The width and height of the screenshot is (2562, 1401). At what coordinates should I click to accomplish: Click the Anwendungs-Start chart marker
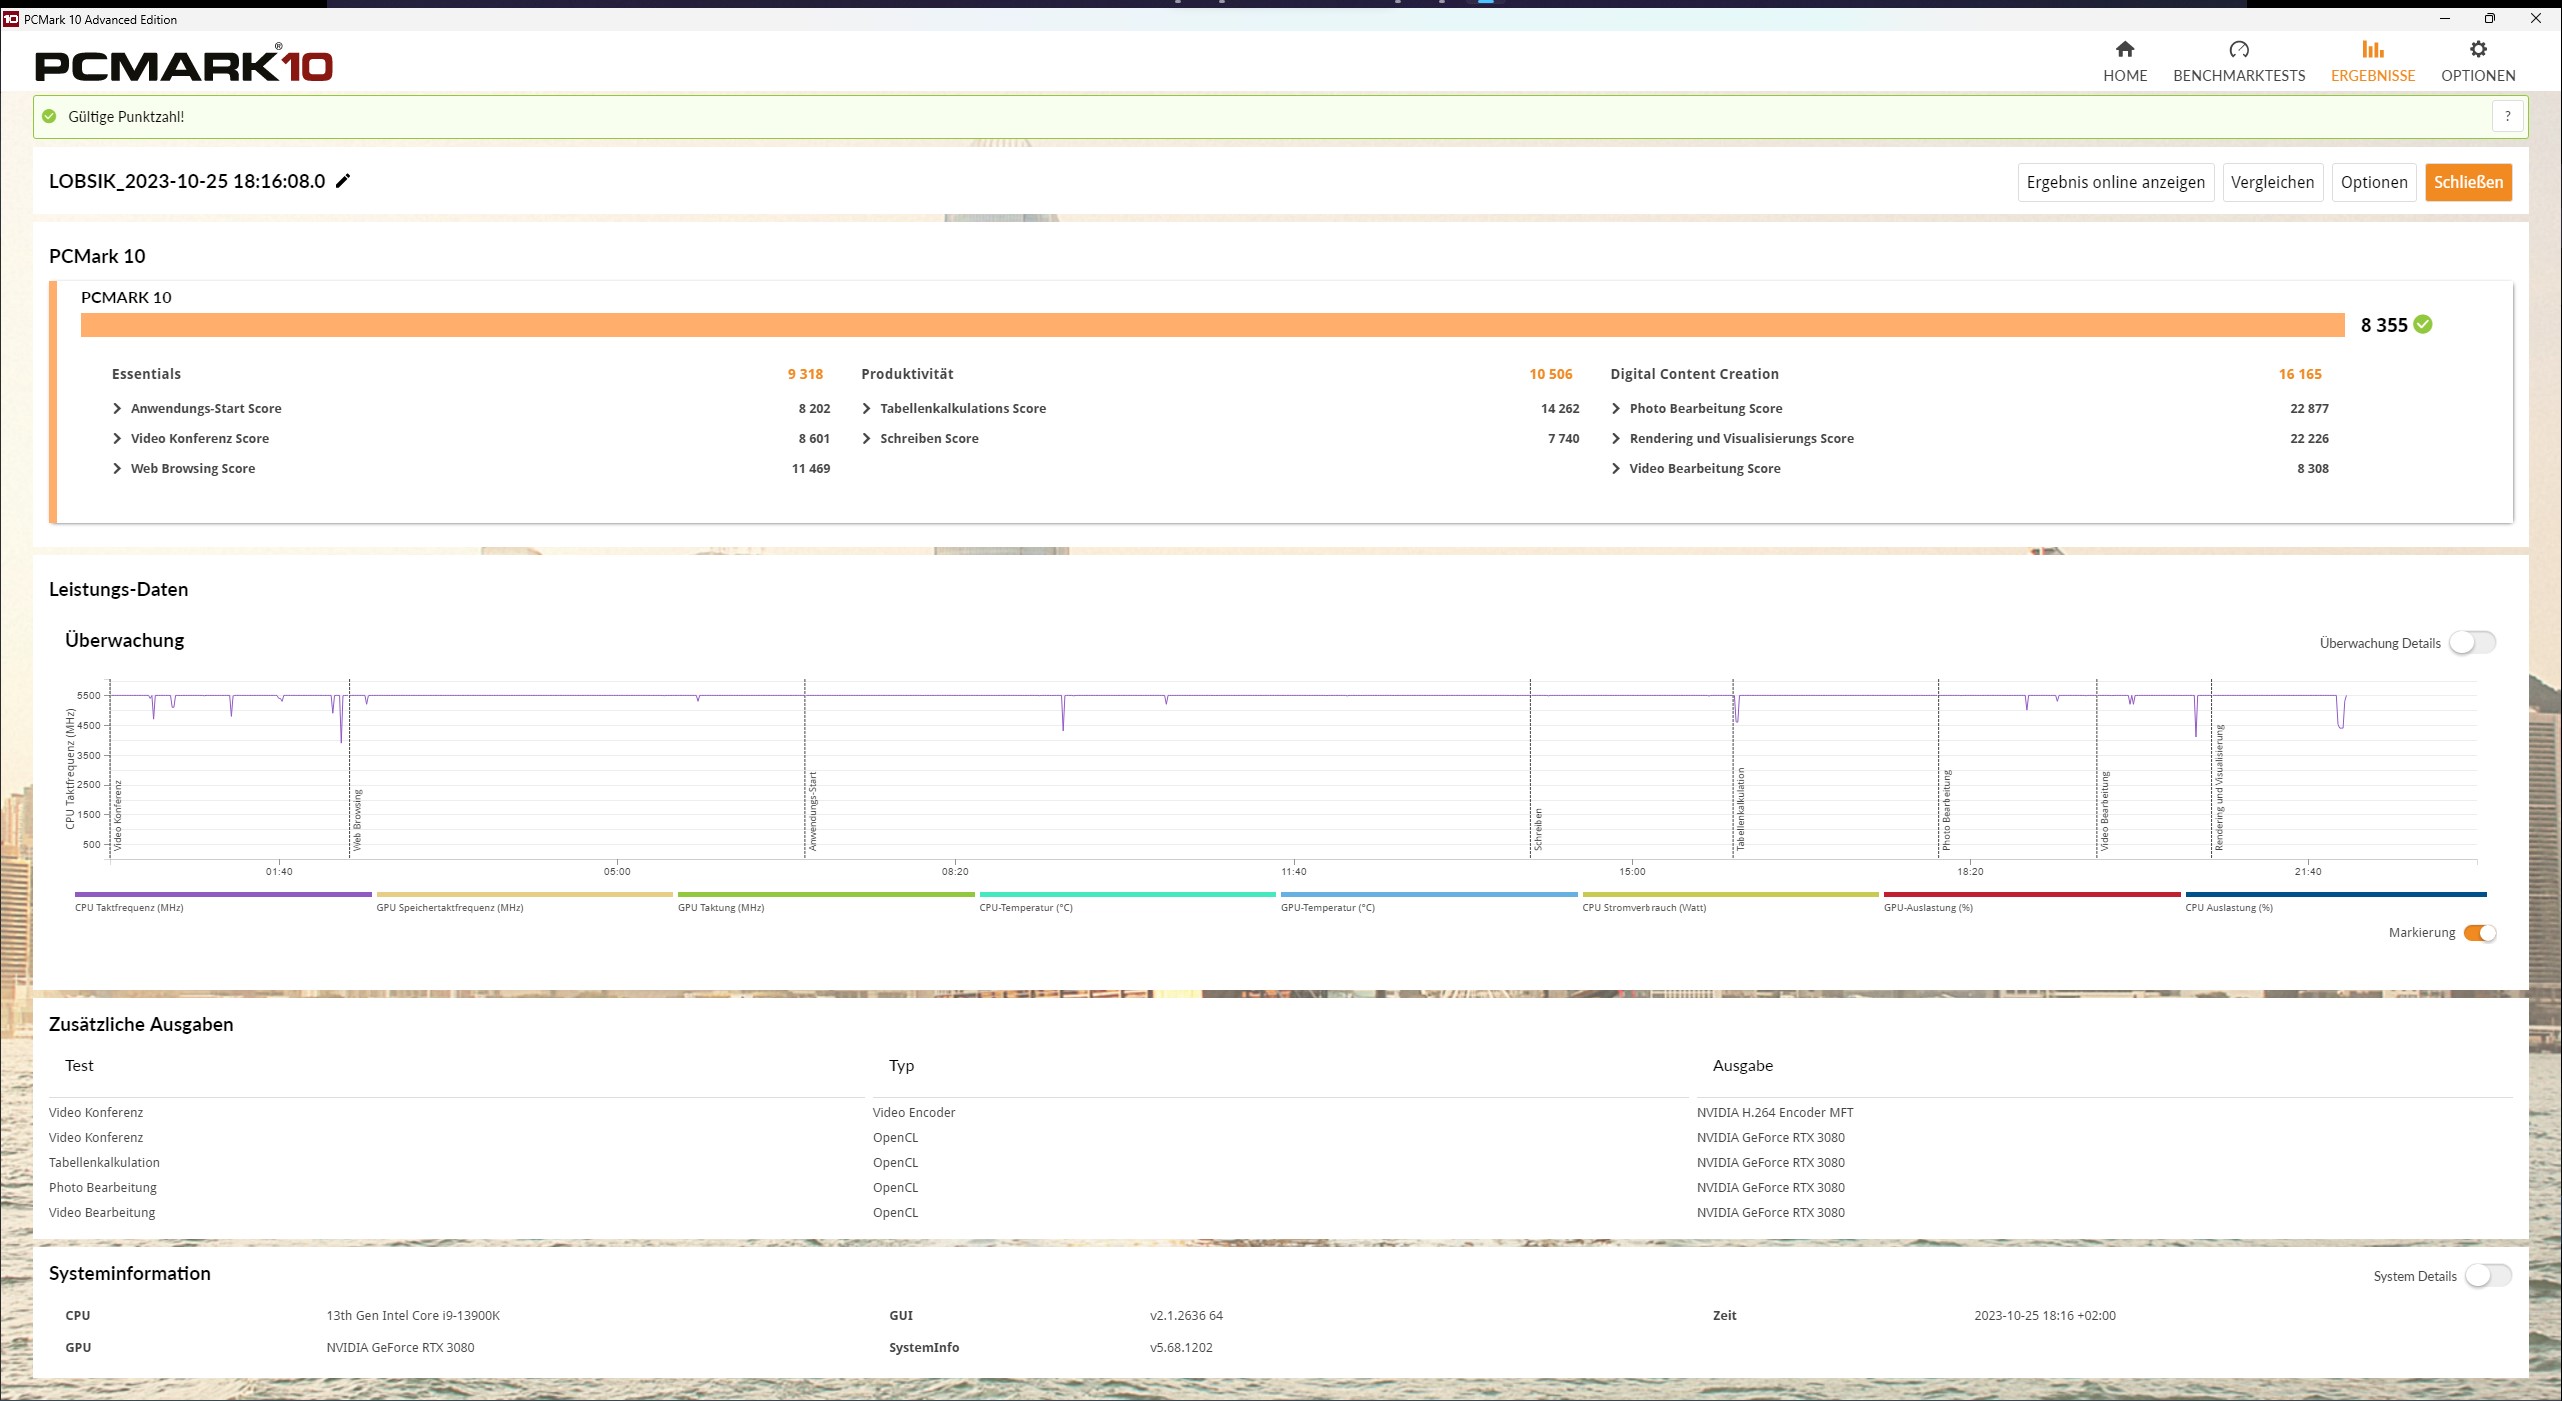[x=813, y=811]
